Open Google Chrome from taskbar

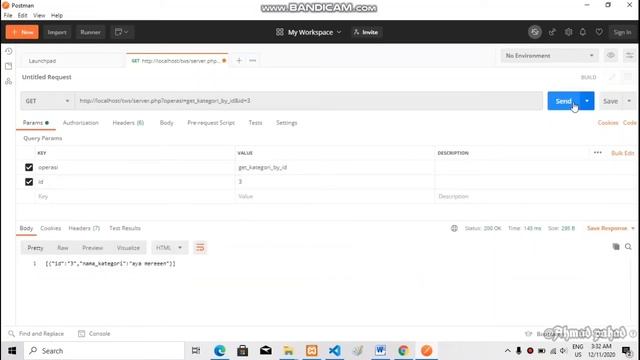pos(403,351)
